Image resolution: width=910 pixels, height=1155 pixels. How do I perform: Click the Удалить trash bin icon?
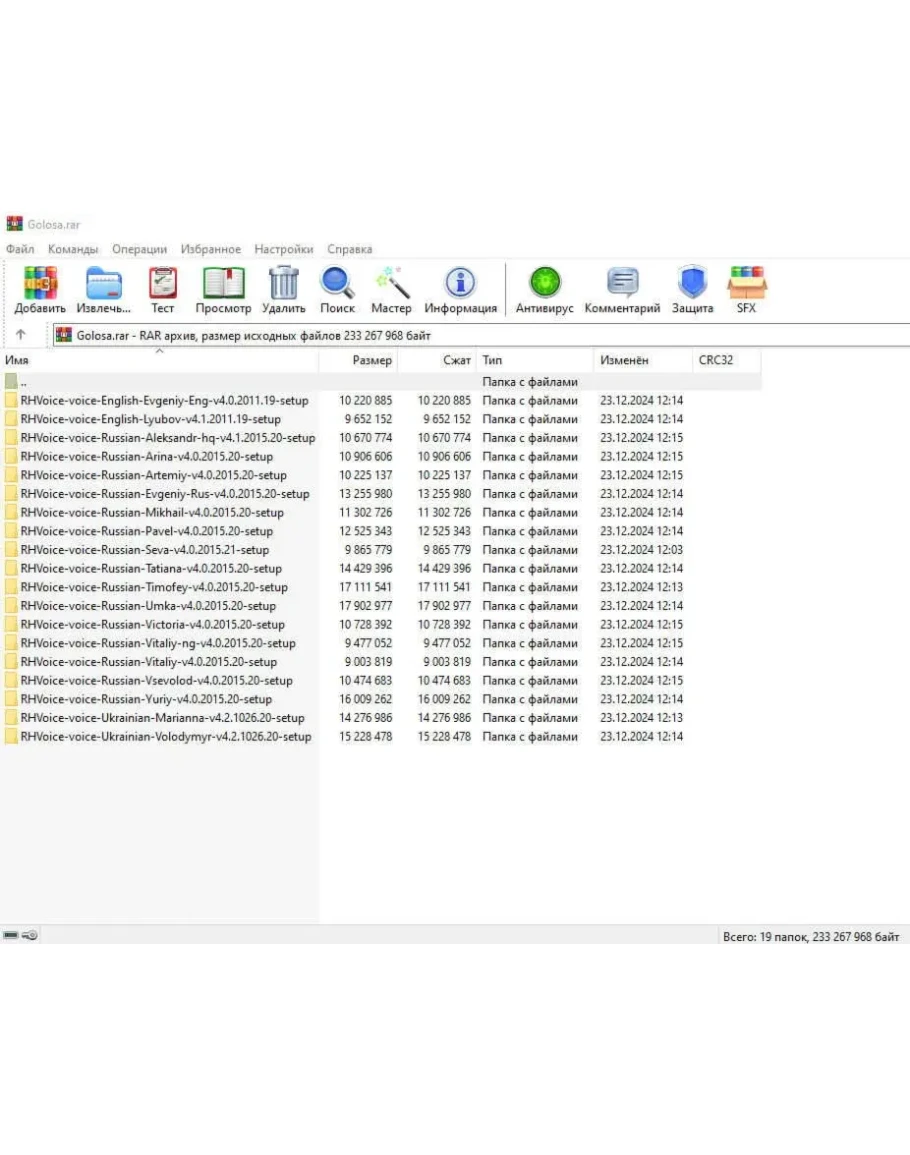pos(284,284)
